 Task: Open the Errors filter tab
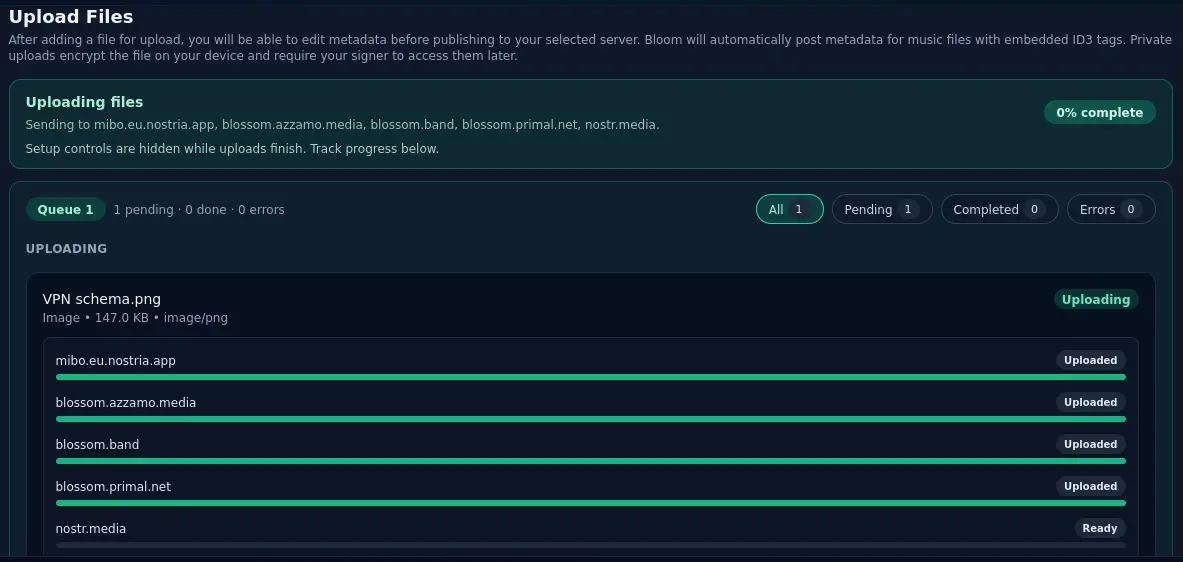1110,209
